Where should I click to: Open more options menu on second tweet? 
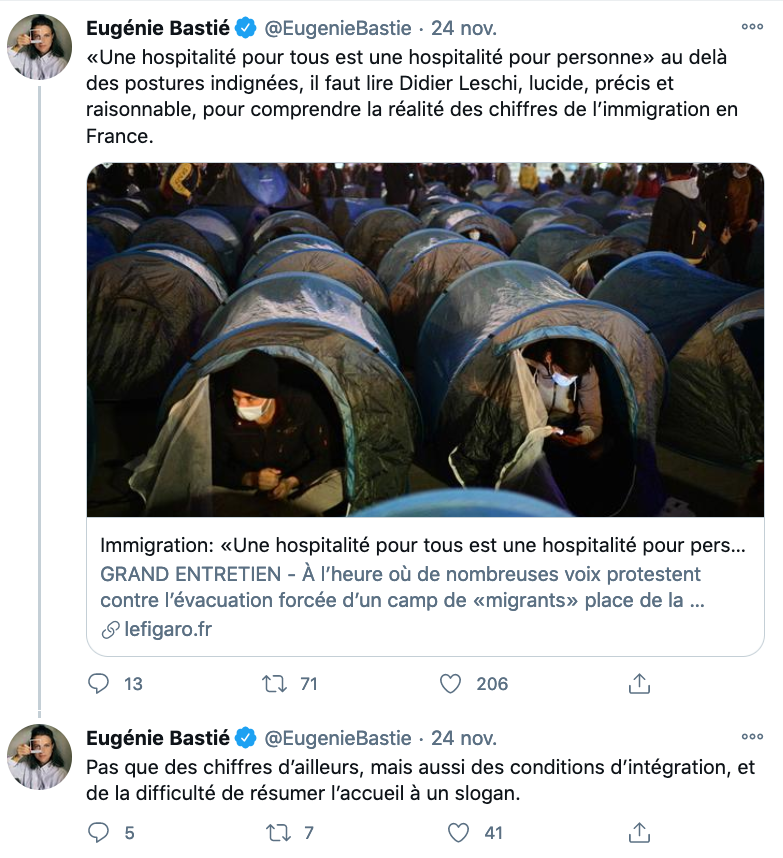click(752, 737)
